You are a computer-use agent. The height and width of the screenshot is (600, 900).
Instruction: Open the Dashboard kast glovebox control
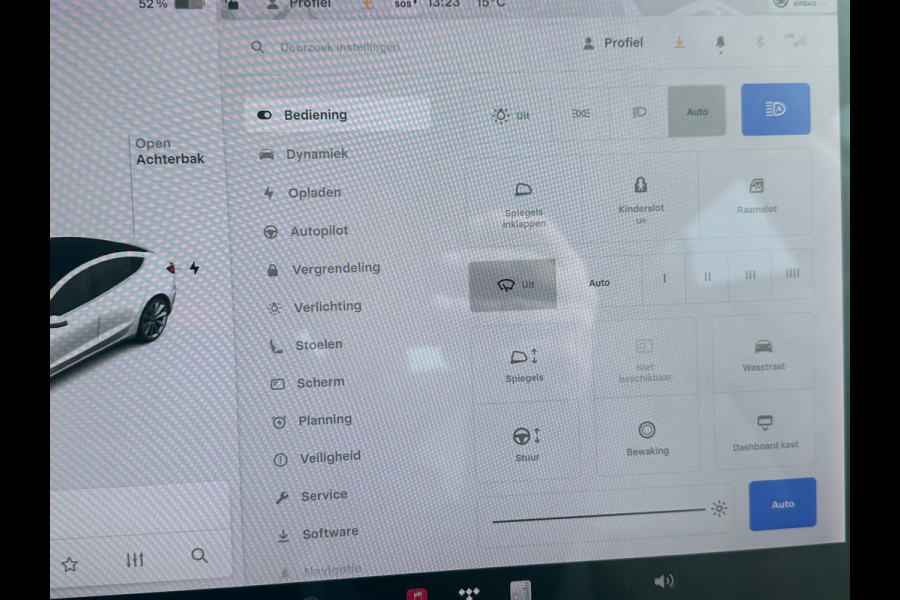(764, 430)
